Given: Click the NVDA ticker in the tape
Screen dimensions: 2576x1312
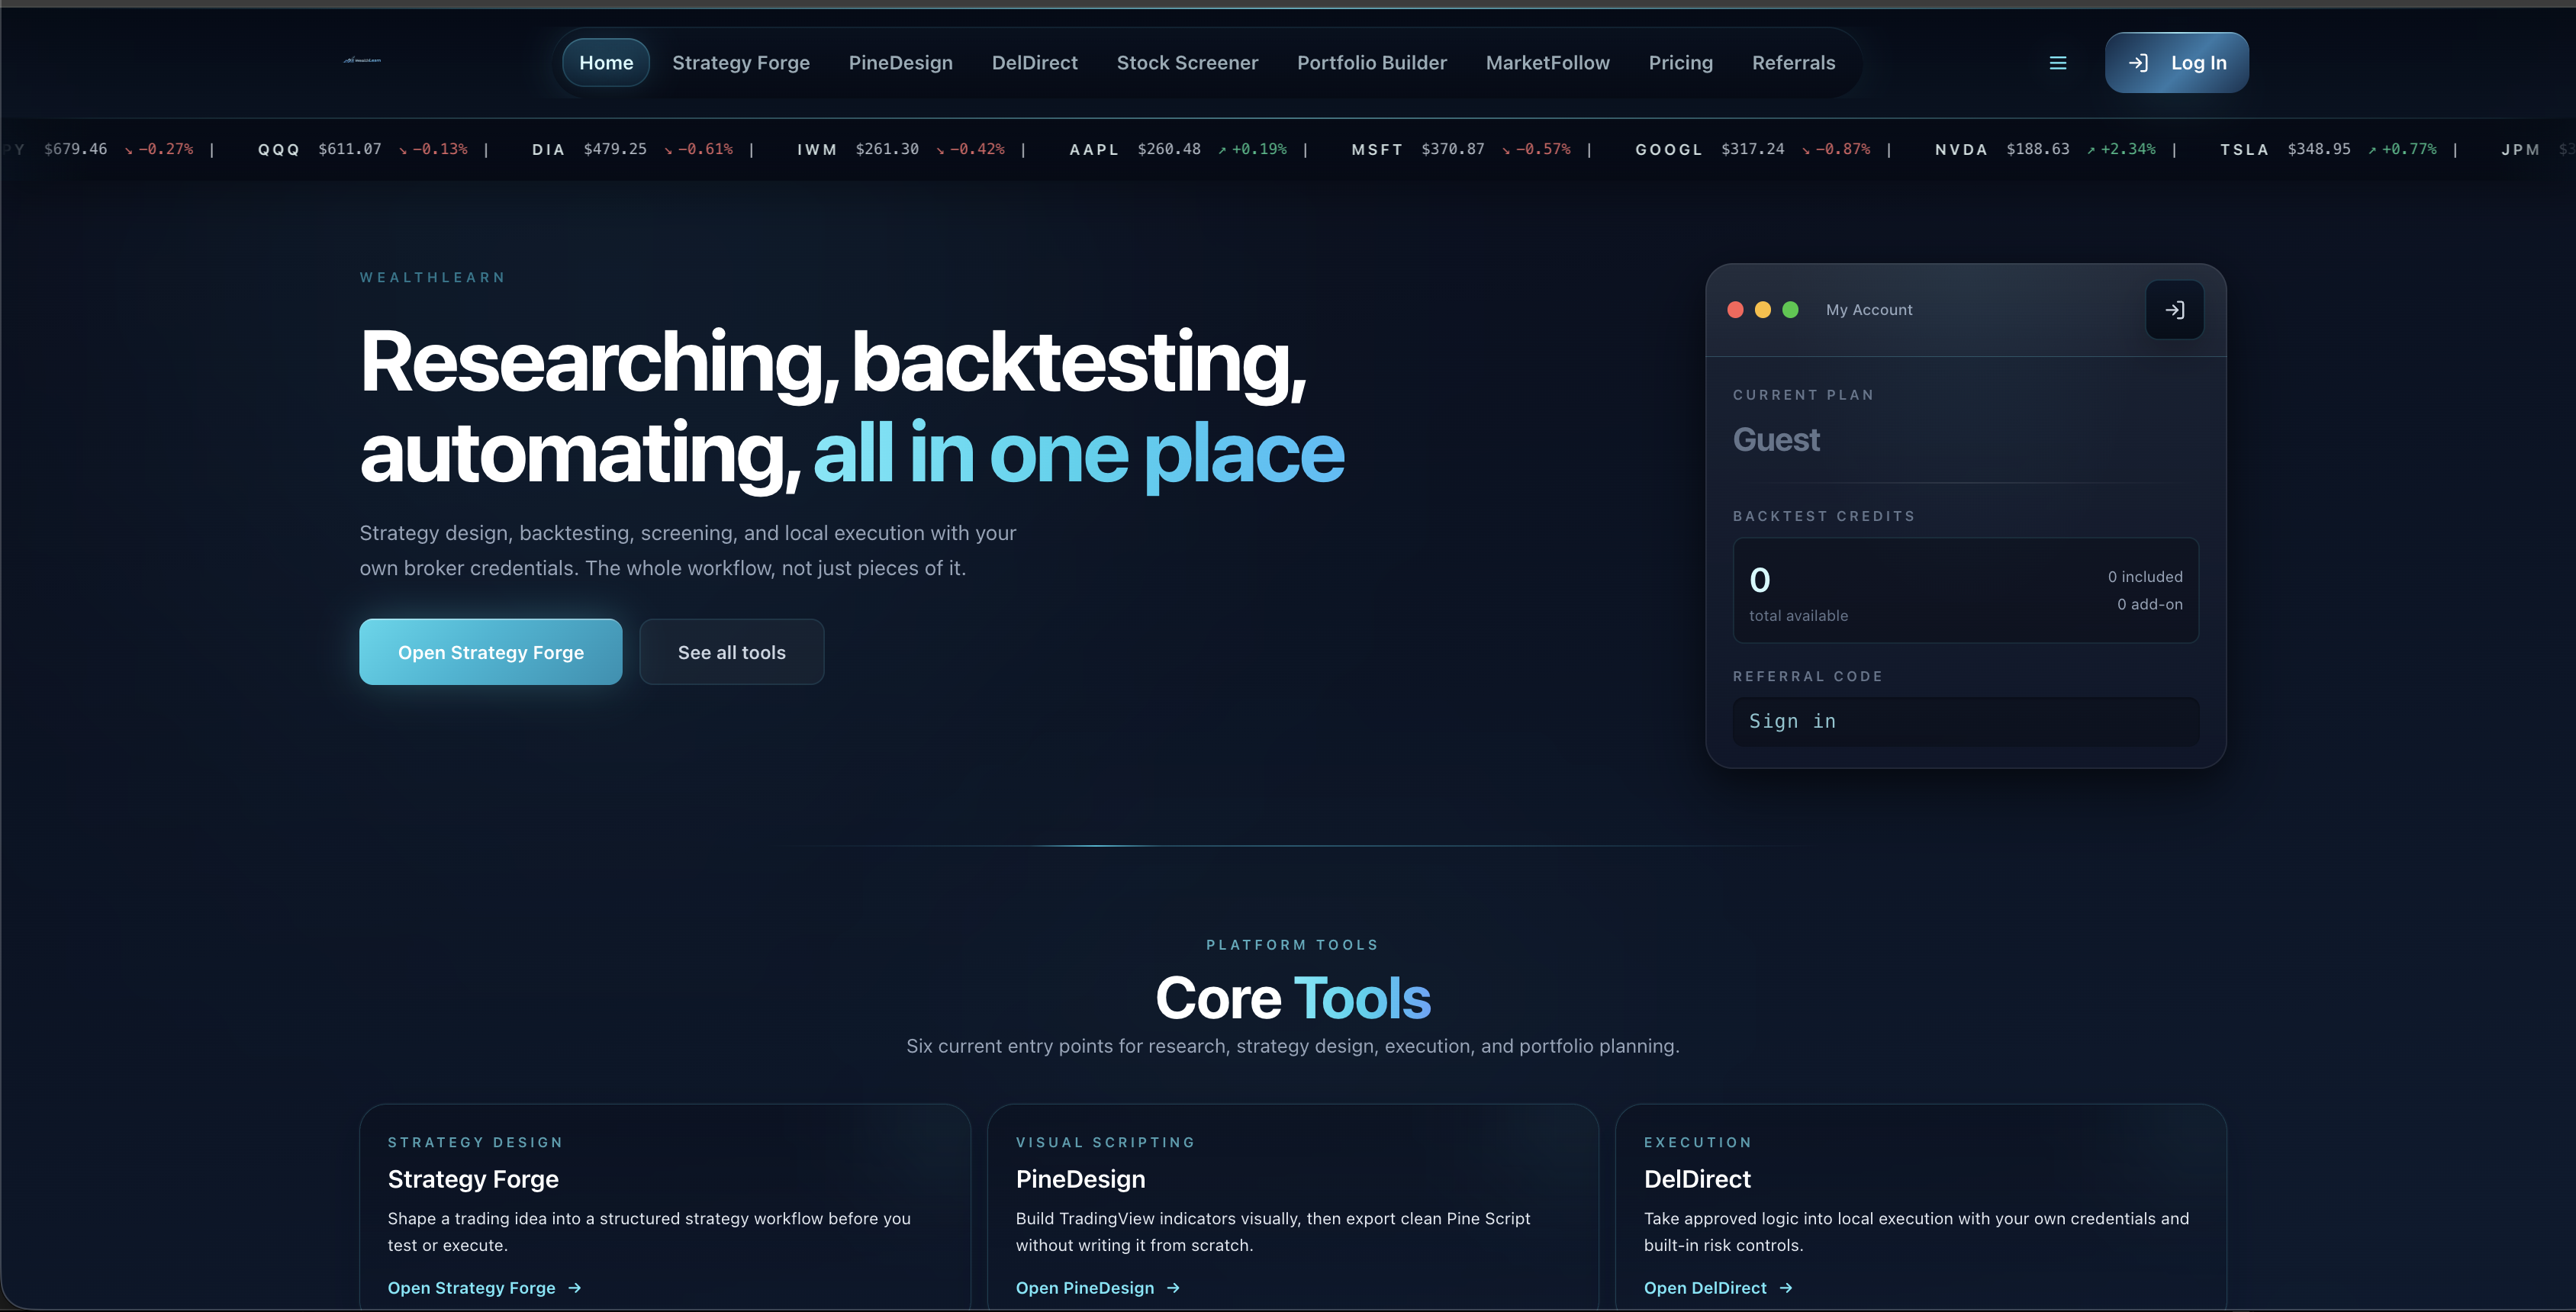Looking at the screenshot, I should [x=1961, y=149].
